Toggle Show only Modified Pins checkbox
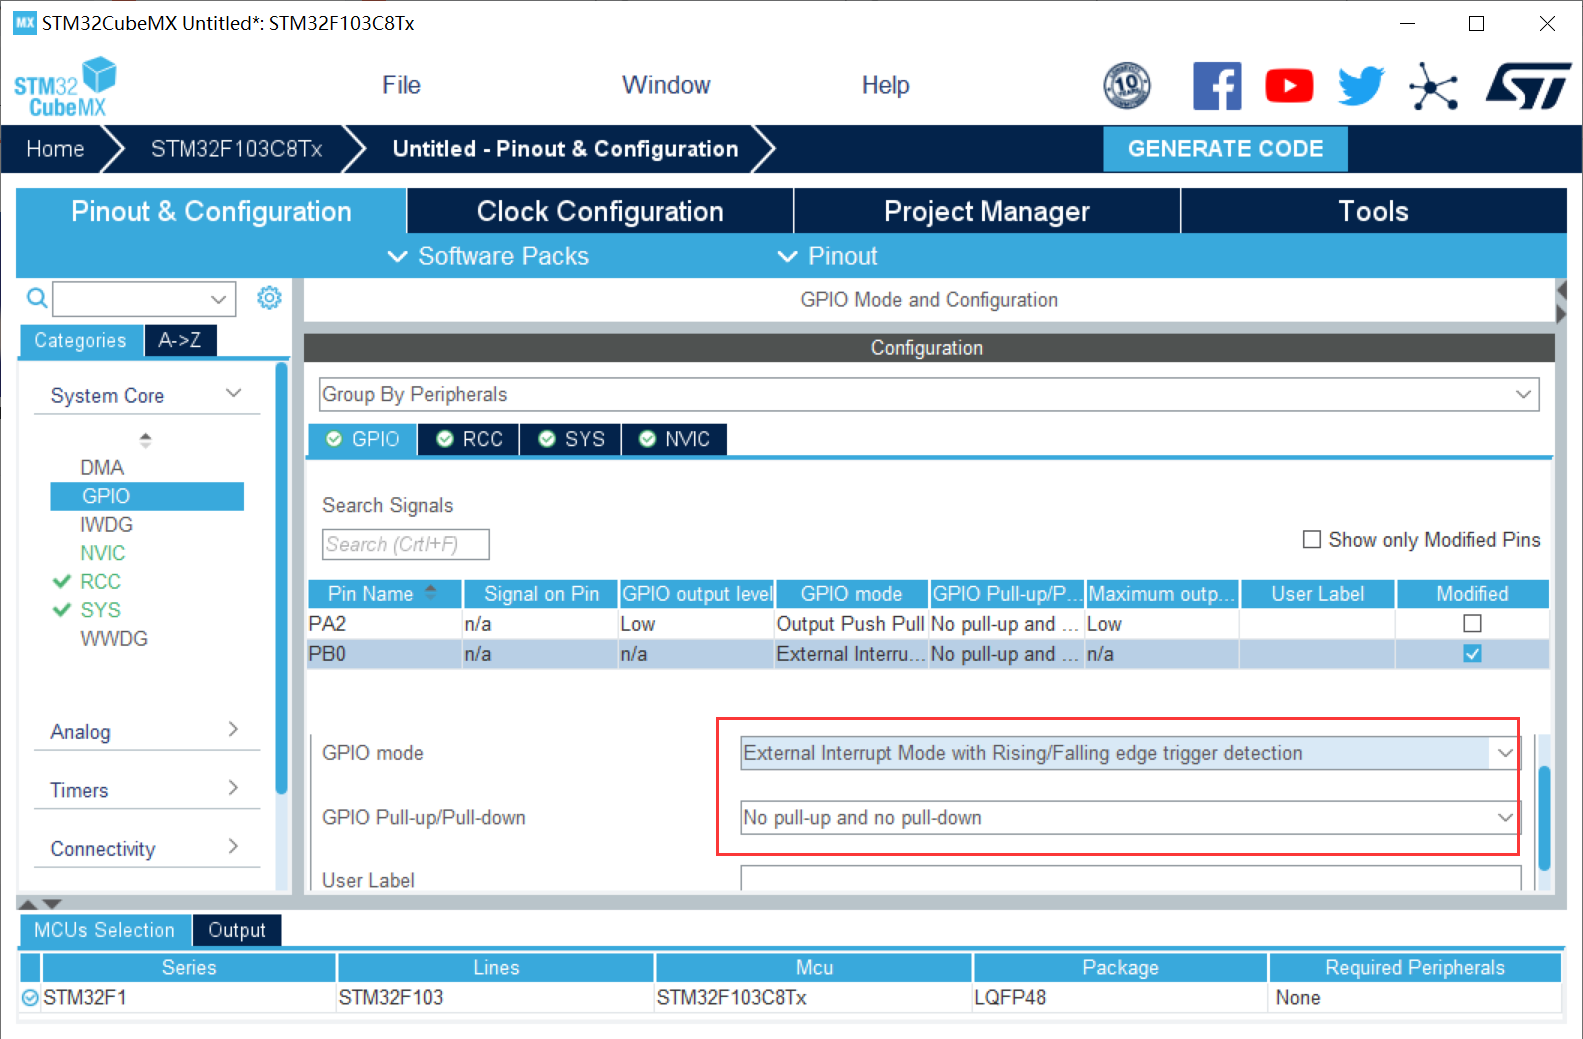 point(1312,539)
